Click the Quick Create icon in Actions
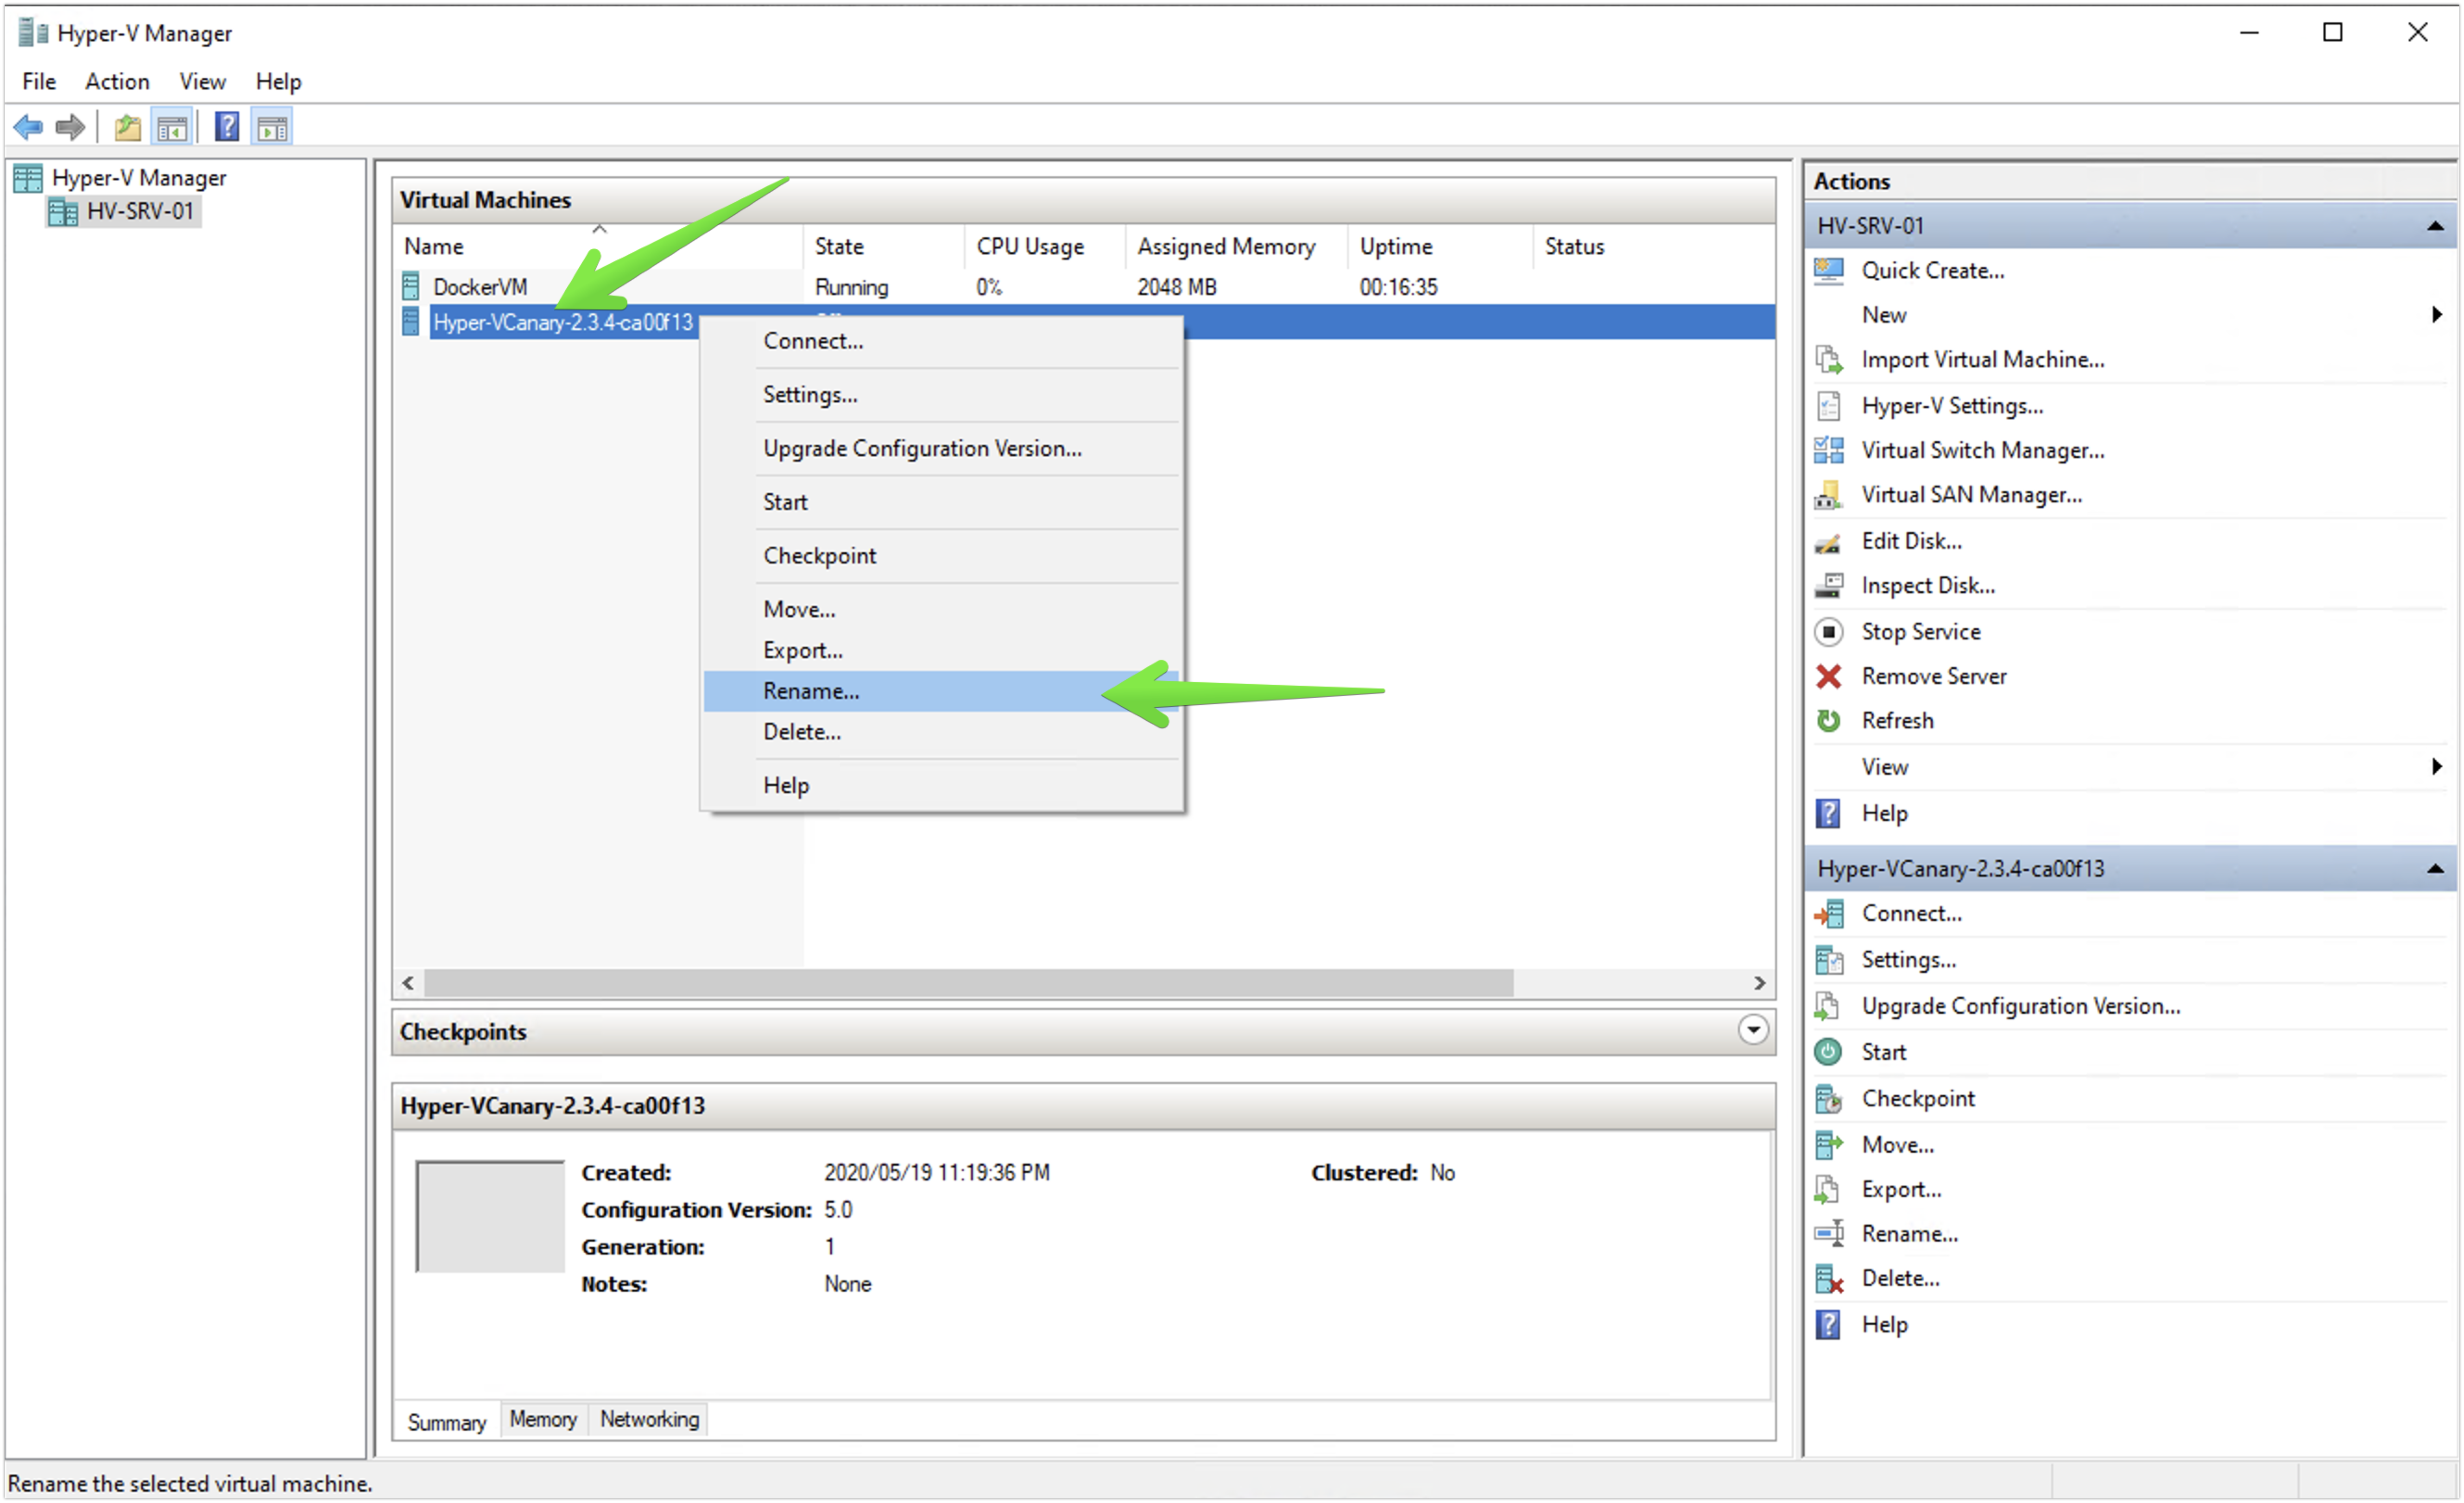 click(1829, 271)
